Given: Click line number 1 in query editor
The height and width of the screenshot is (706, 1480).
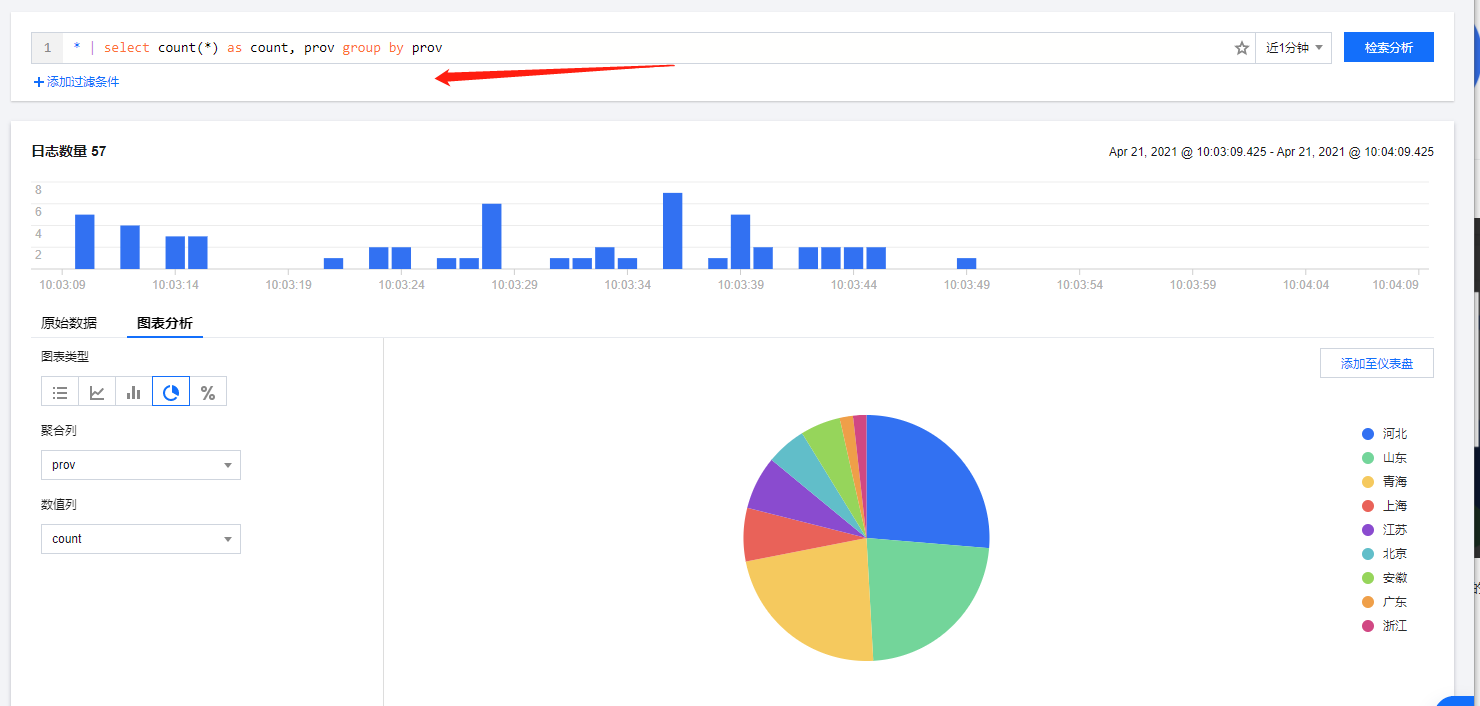Looking at the screenshot, I should click(x=47, y=48).
